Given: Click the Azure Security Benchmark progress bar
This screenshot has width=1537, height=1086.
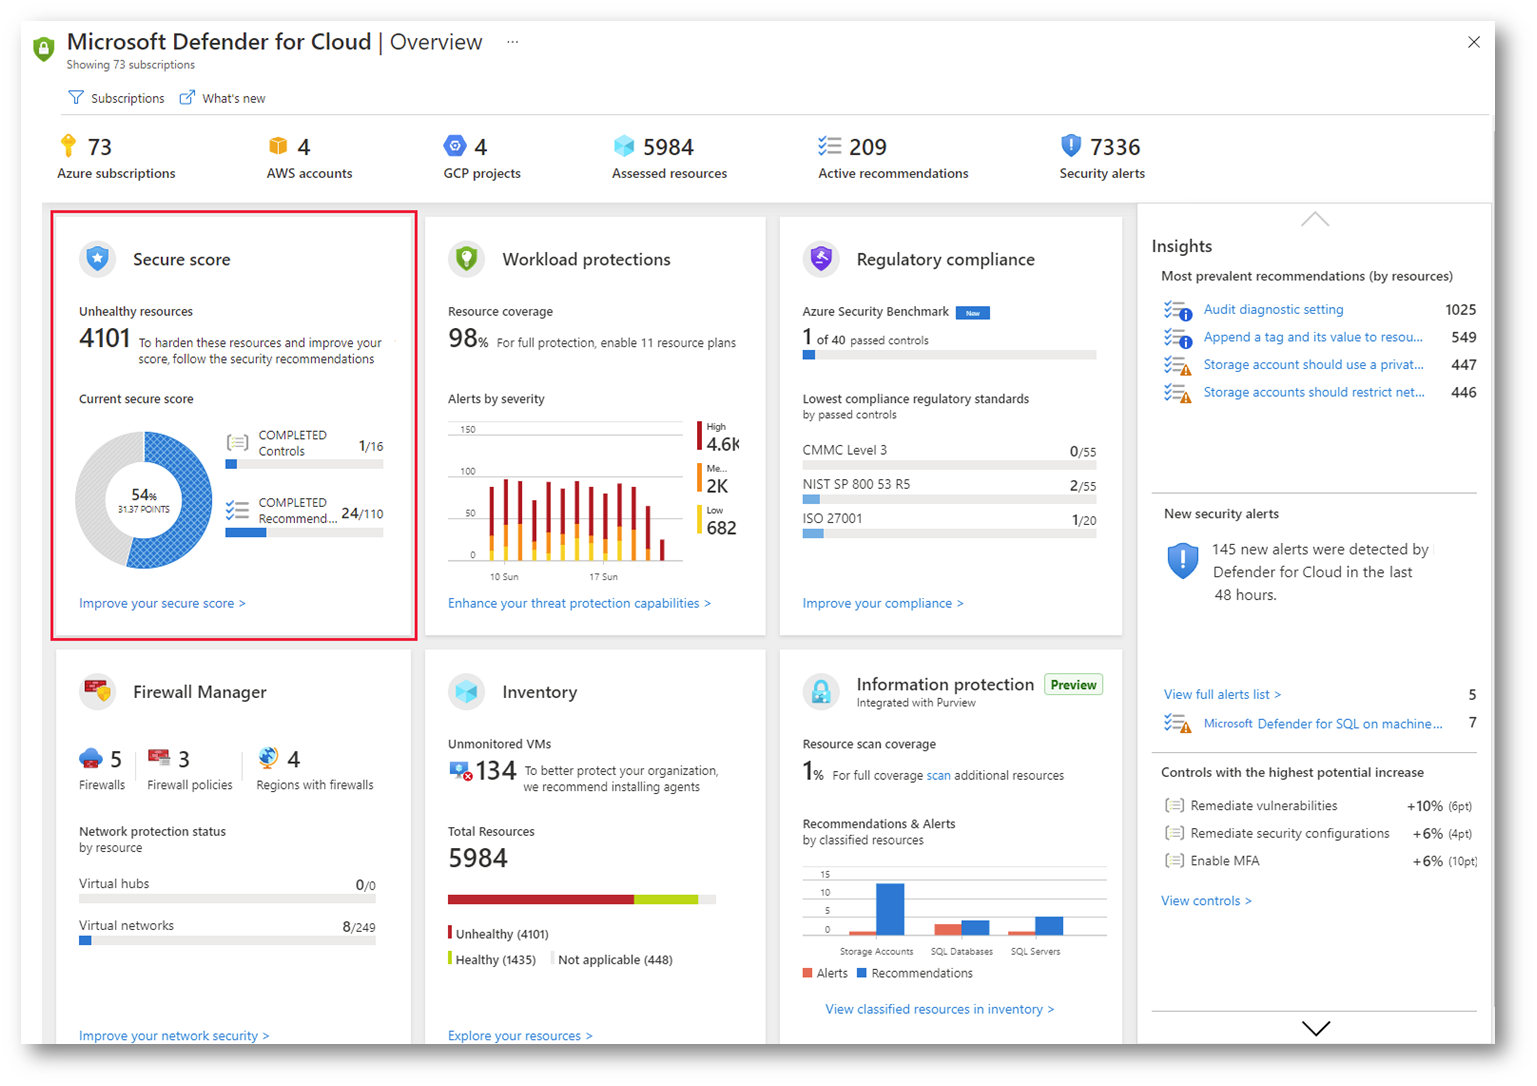Looking at the screenshot, I should pos(949,355).
